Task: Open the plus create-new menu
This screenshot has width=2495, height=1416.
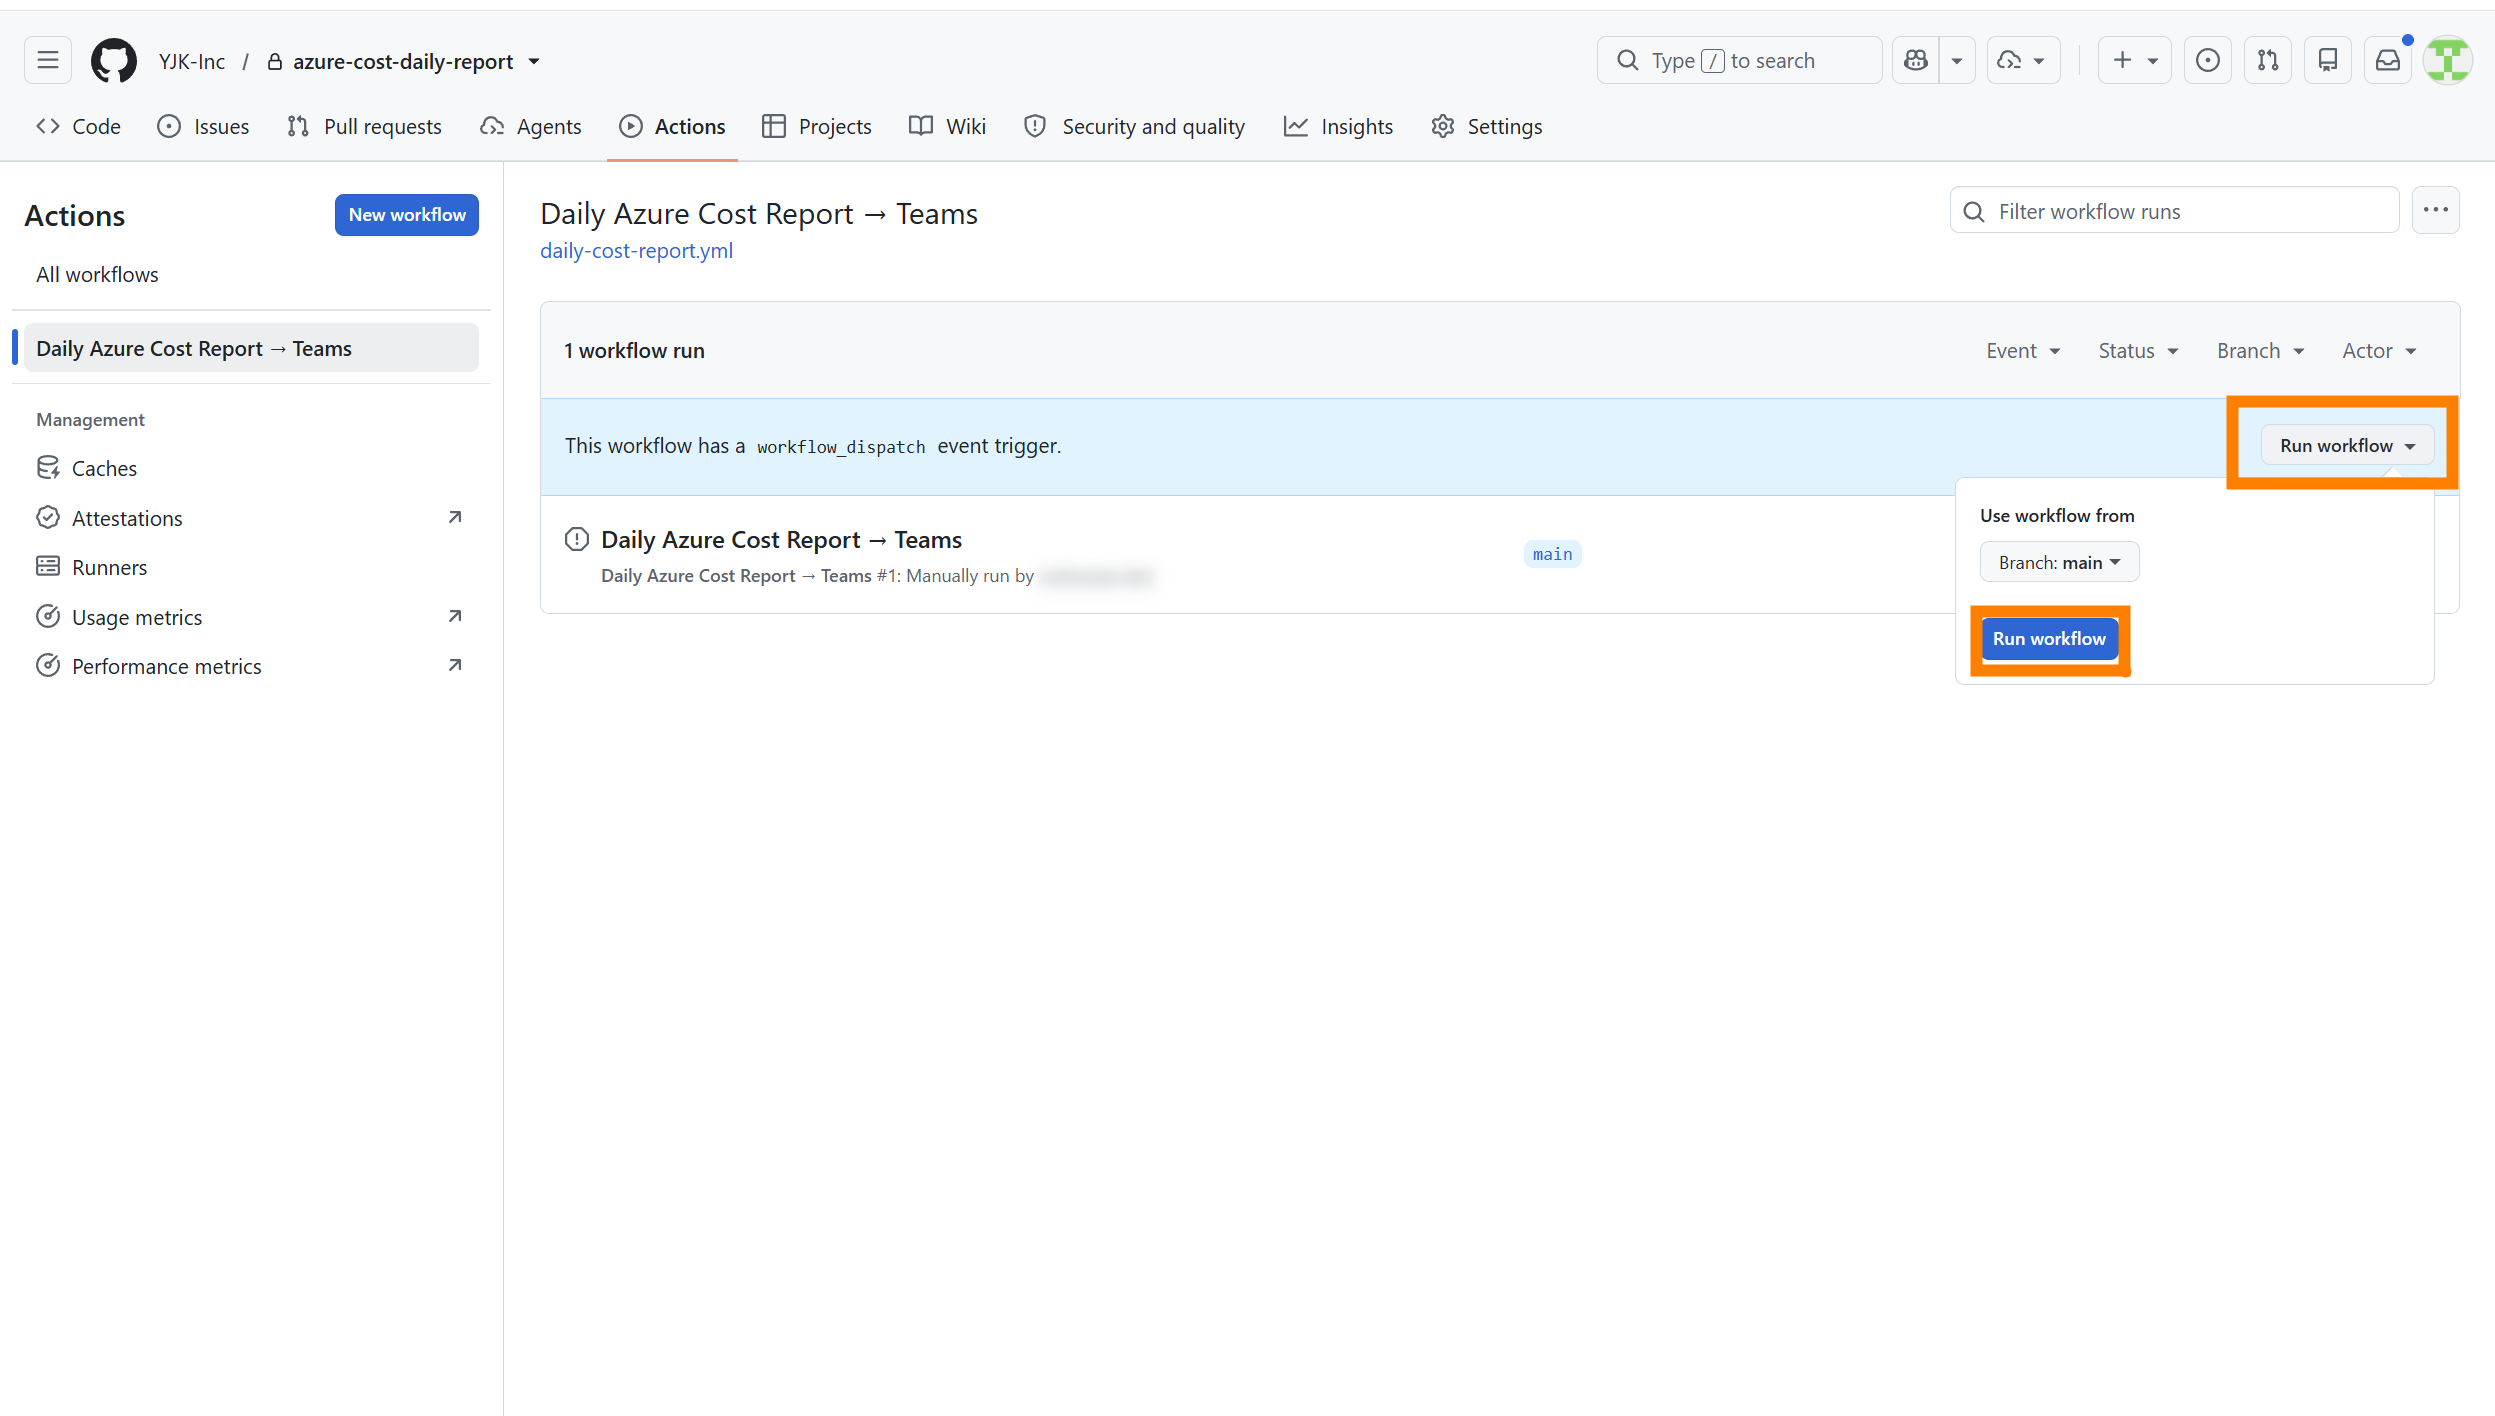Action: (x=2134, y=61)
